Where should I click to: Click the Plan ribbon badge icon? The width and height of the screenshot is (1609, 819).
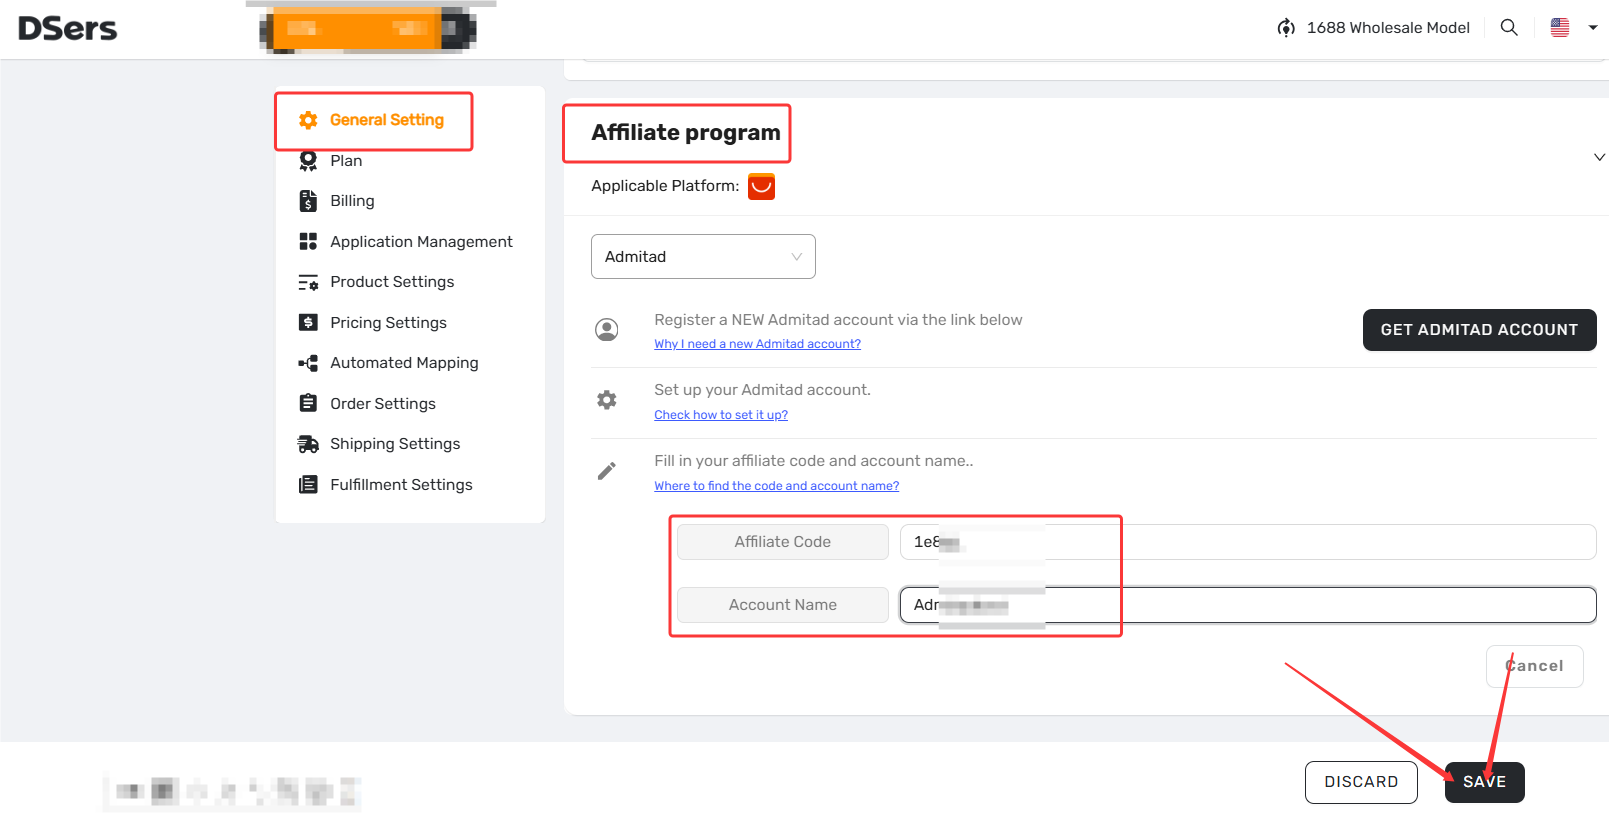pos(308,161)
